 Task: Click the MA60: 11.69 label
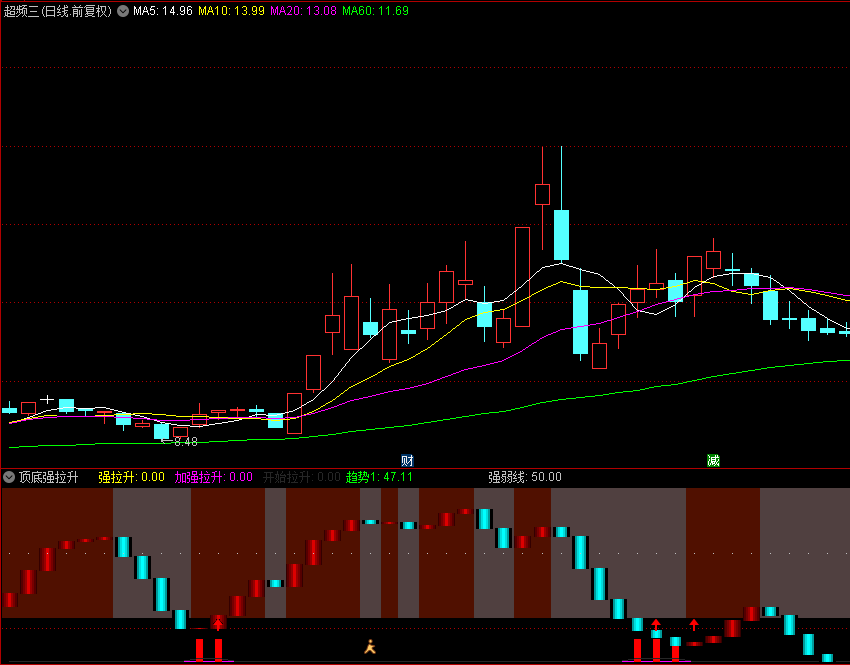click(375, 11)
